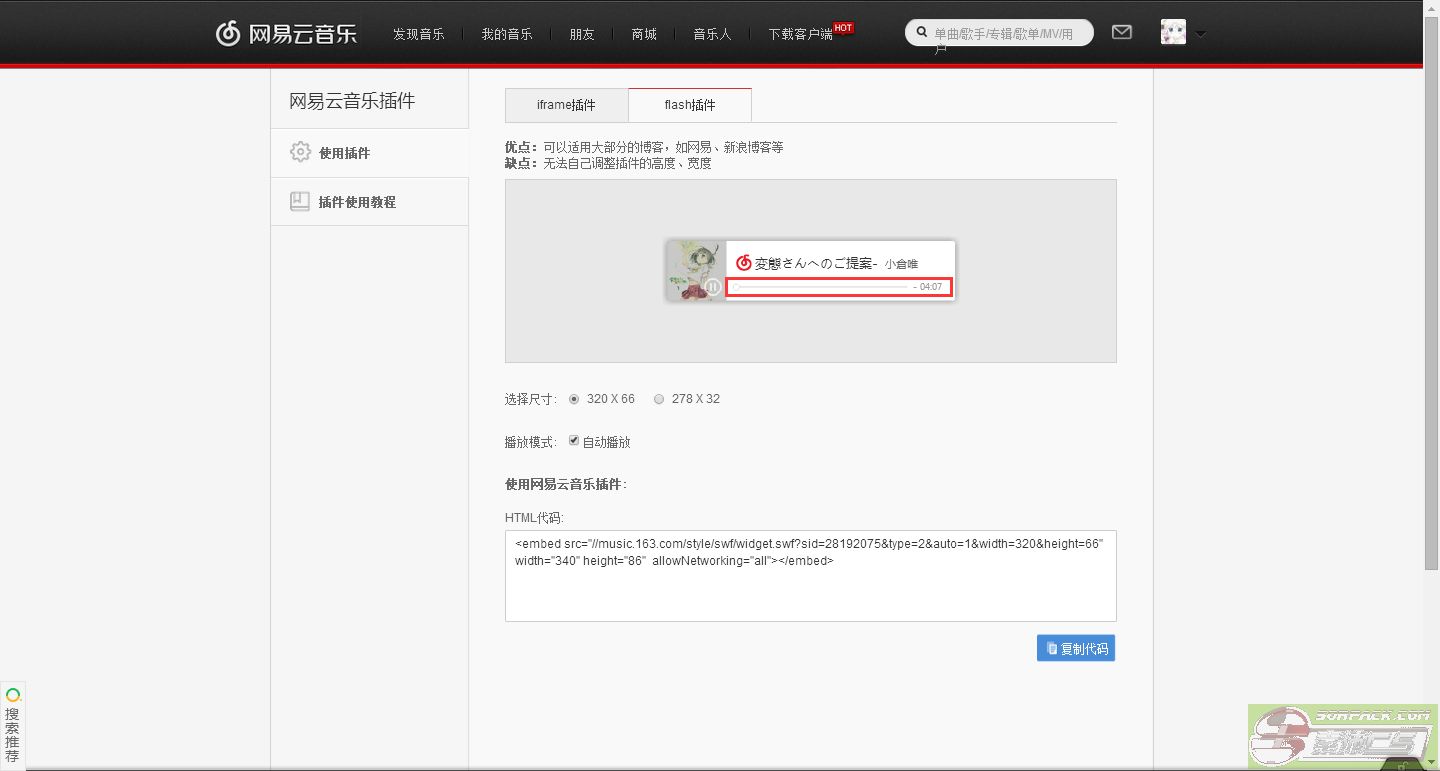
Task: Open 发现音乐 in top navigation
Action: pos(418,34)
